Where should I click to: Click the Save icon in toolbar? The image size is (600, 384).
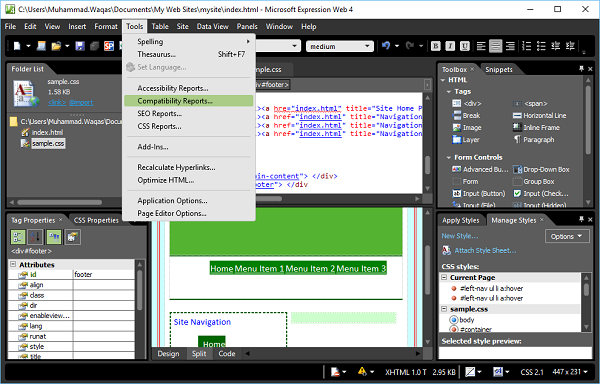click(80, 46)
